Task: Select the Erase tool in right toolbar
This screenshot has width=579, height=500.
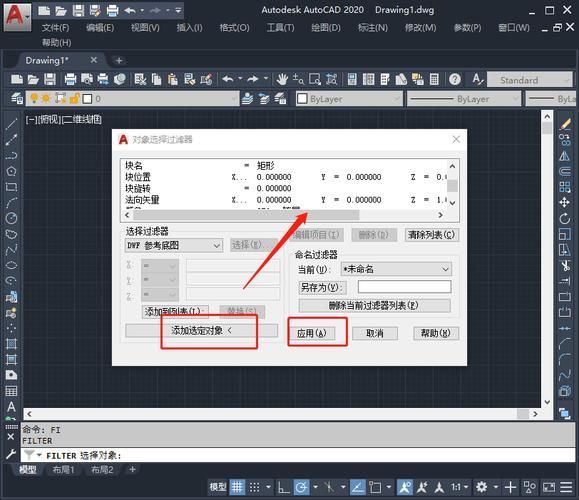Action: click(565, 124)
